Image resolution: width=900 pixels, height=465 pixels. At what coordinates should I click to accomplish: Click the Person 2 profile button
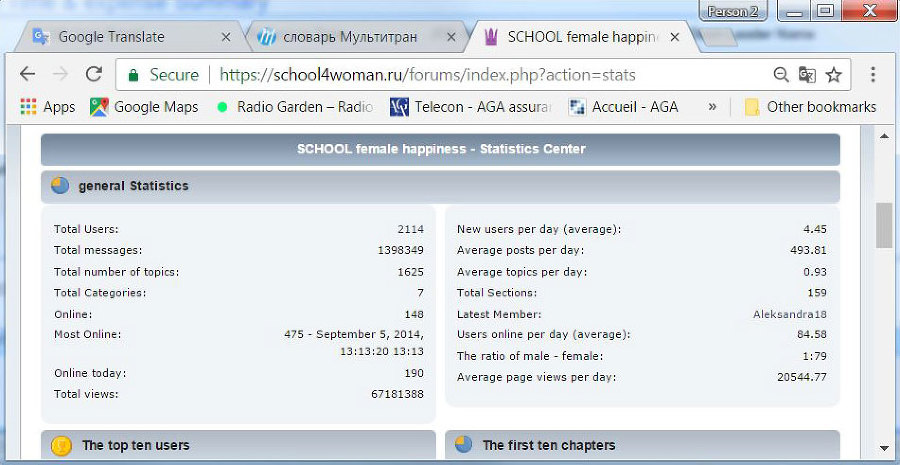point(732,12)
